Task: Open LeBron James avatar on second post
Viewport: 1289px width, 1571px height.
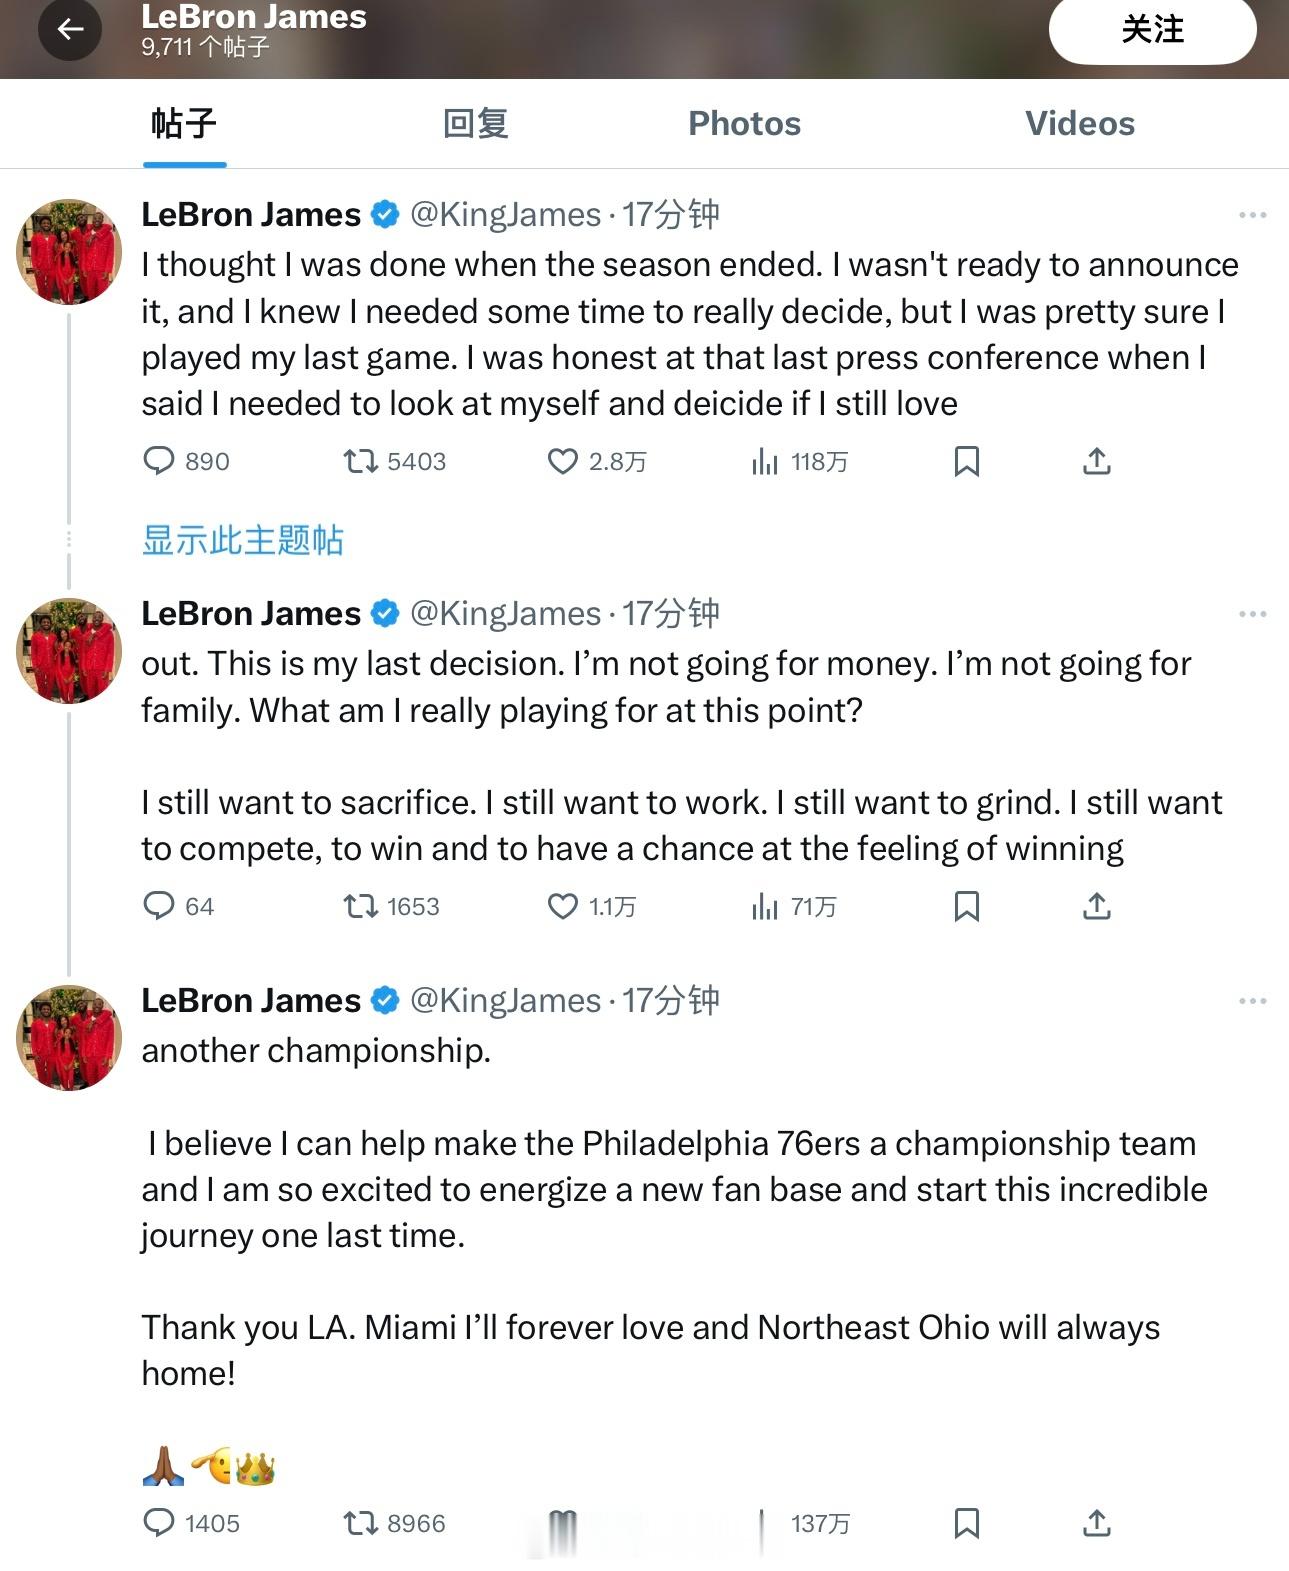Action: tap(69, 651)
